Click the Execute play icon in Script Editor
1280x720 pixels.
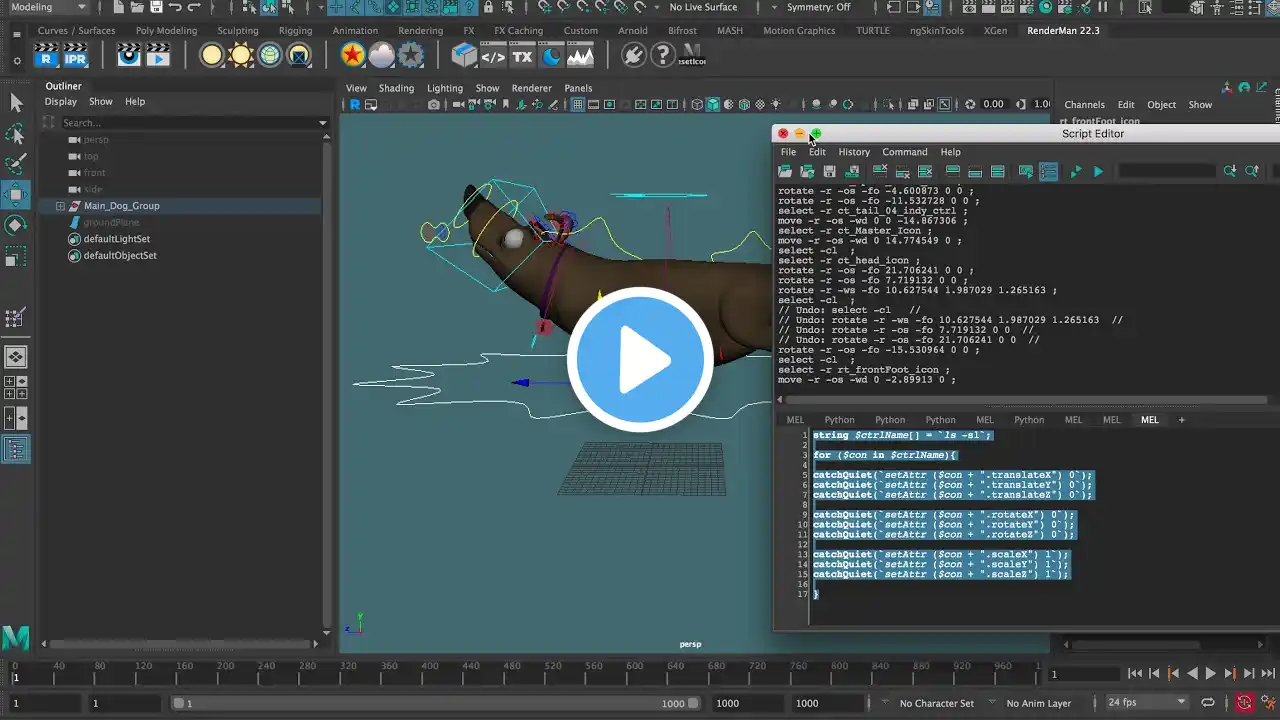coord(1098,172)
